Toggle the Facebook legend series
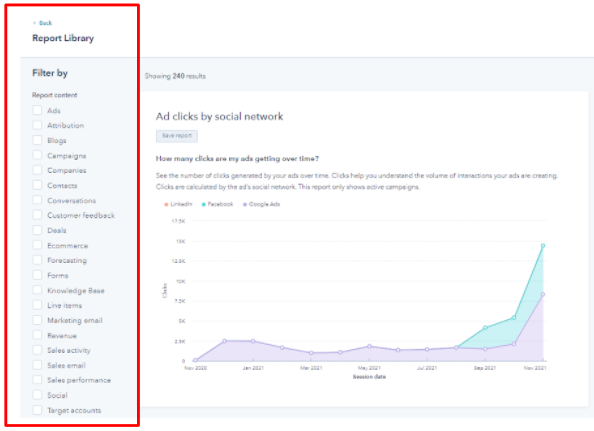 217,204
